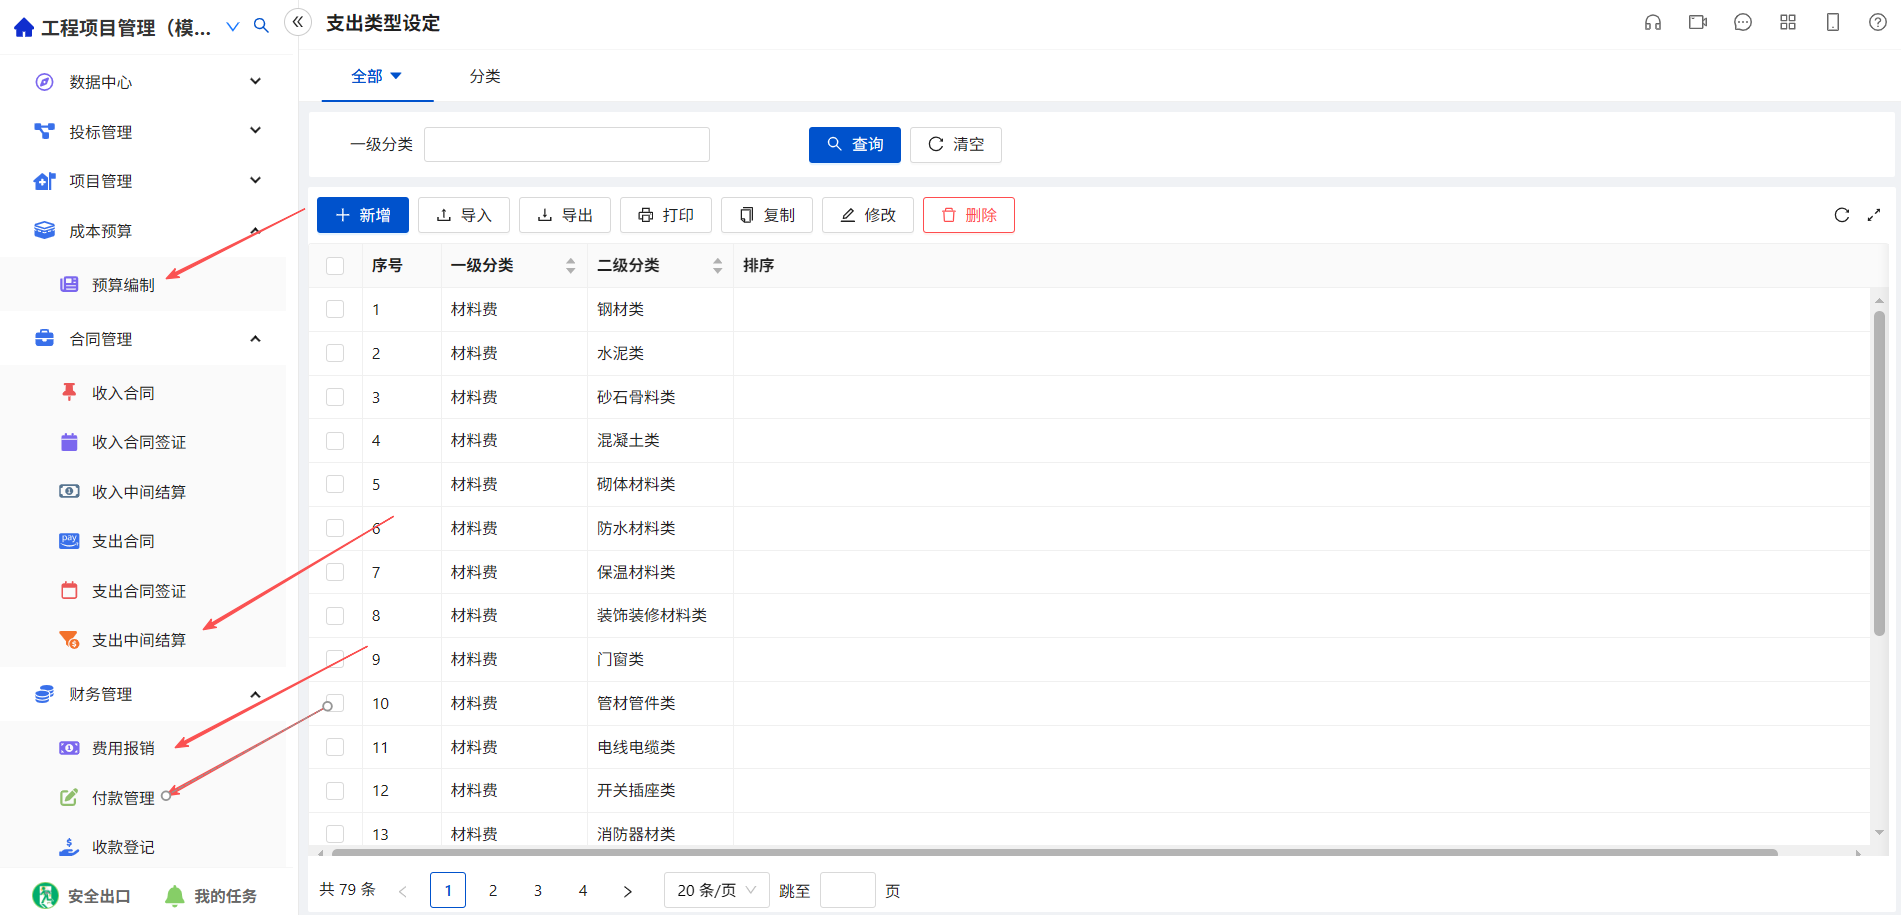Open the help question mark icon
1901x915 pixels.
(x=1878, y=22)
